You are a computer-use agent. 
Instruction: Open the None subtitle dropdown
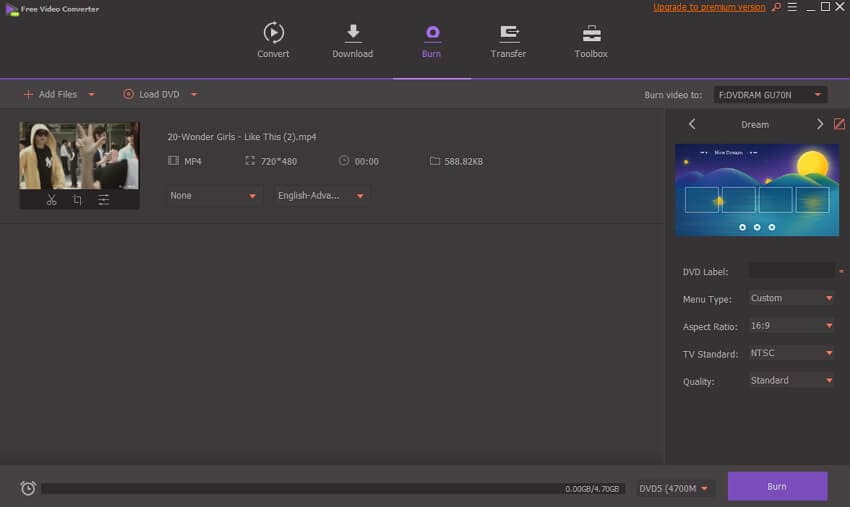point(213,196)
